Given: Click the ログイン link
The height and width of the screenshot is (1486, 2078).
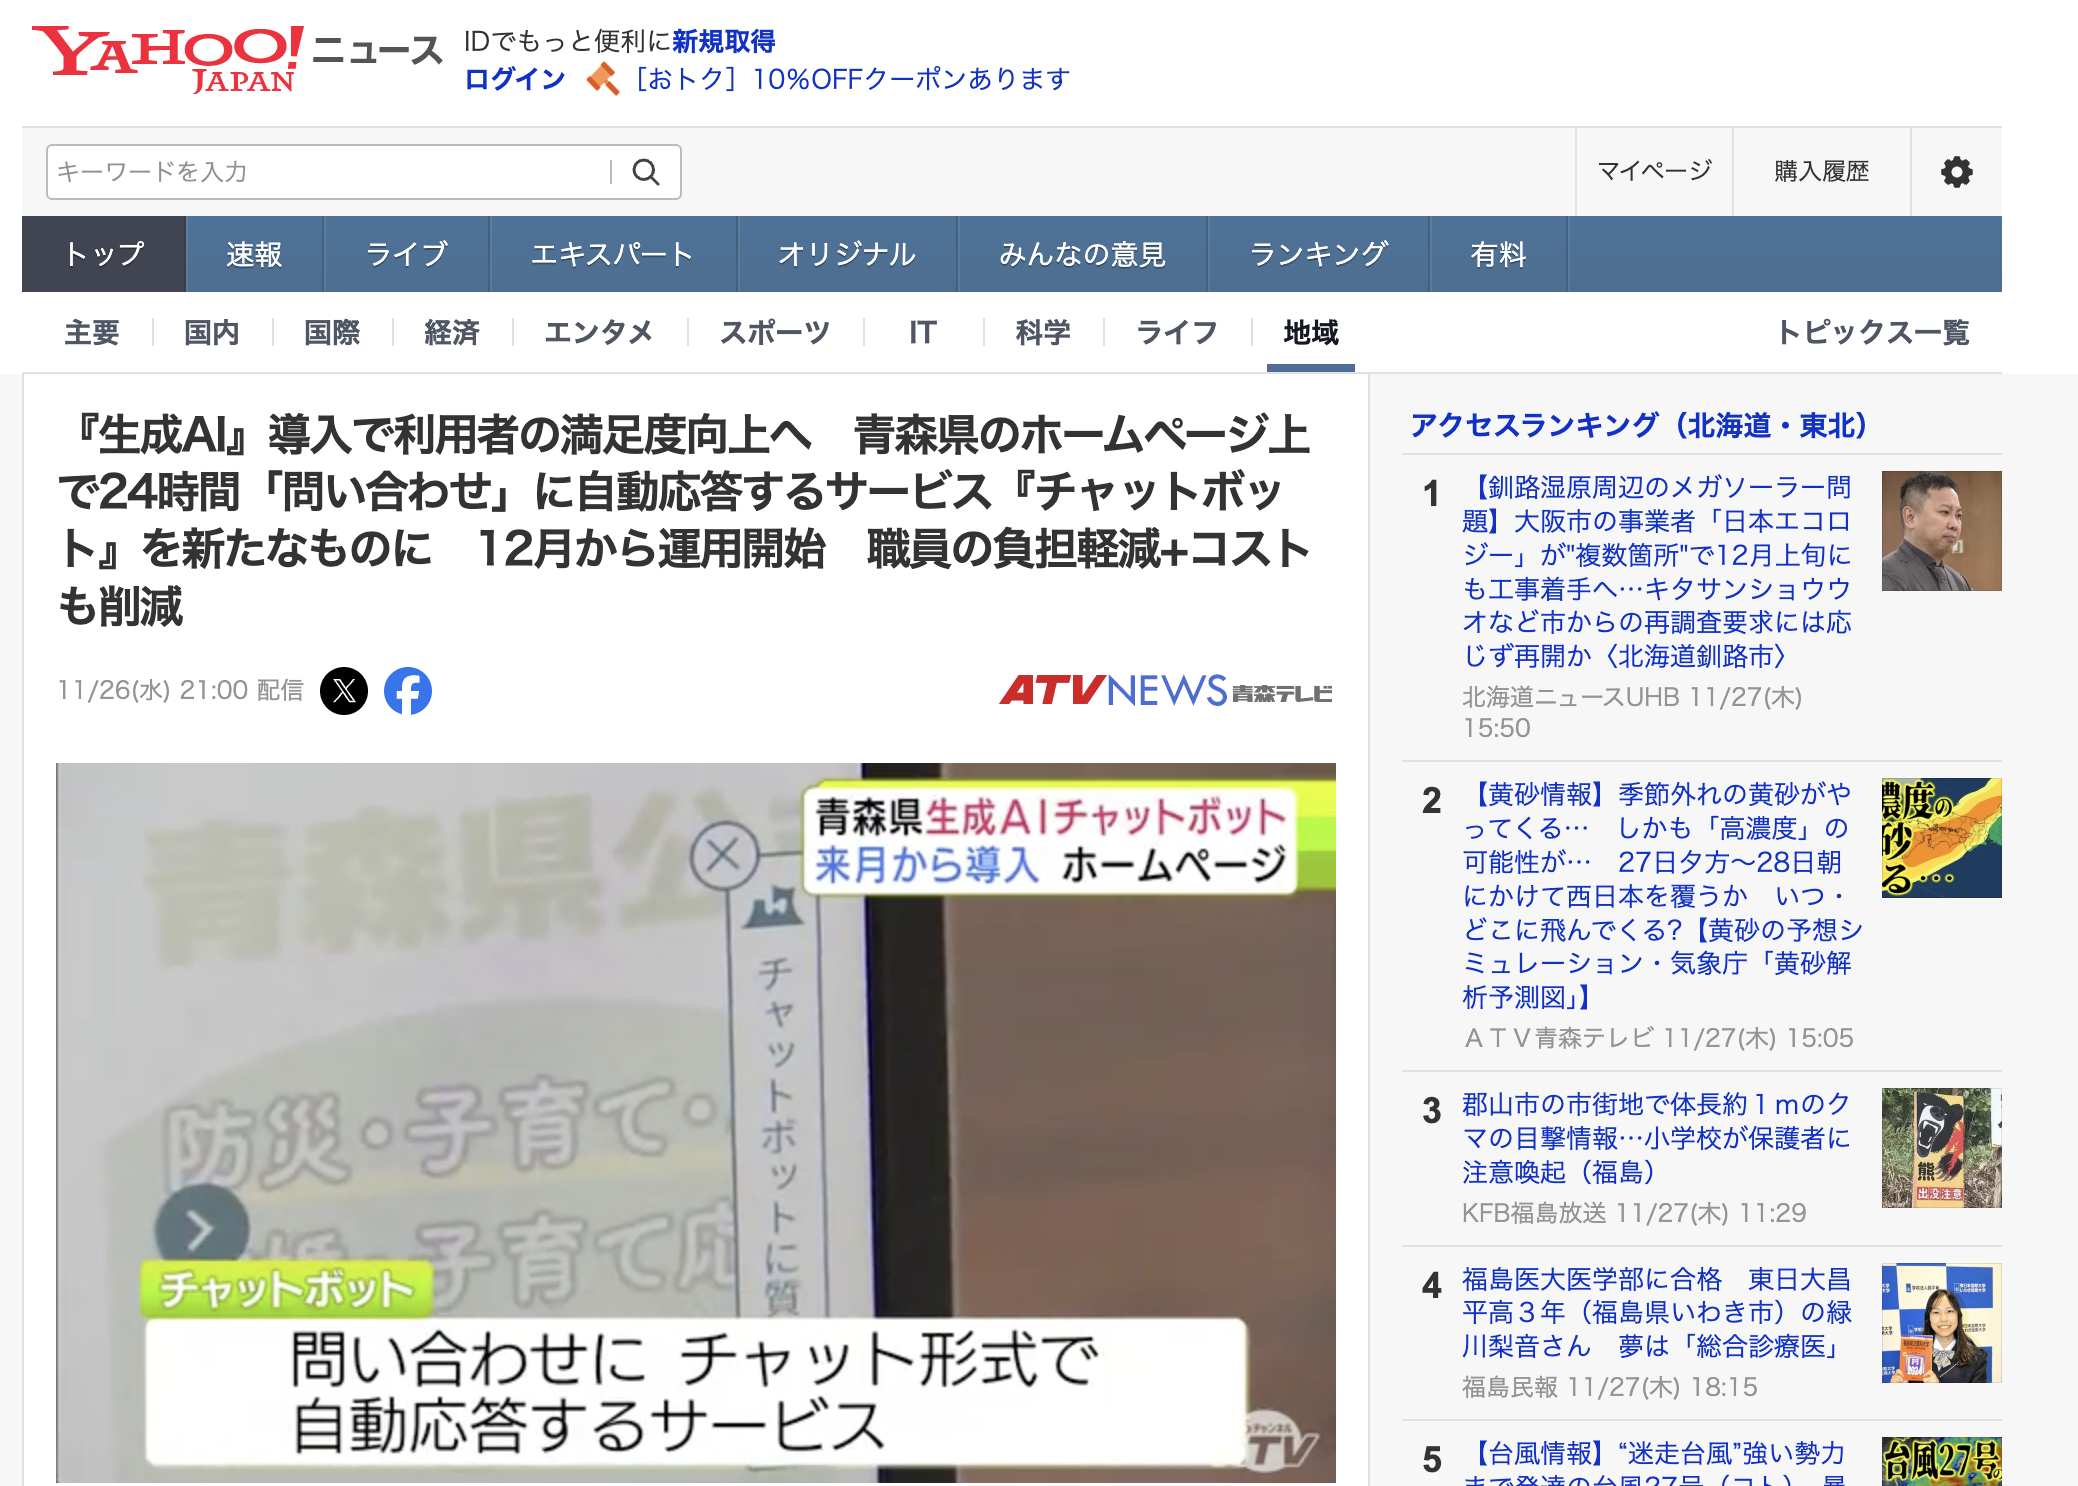Looking at the screenshot, I should point(515,79).
